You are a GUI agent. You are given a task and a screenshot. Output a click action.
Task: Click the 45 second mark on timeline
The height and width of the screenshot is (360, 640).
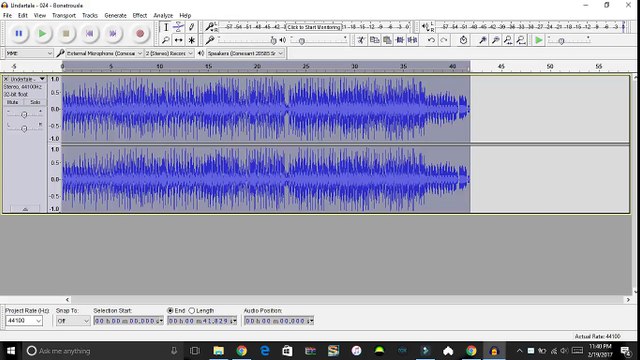coord(501,66)
